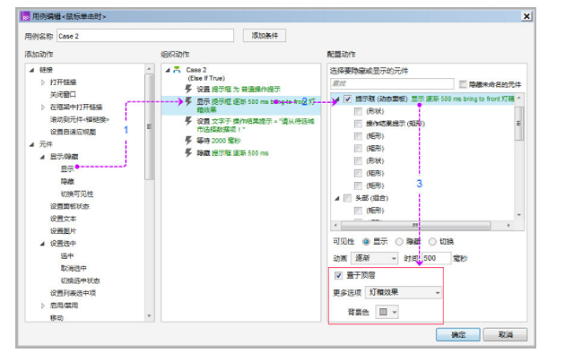The width and height of the screenshot is (565, 362).
Task: Click lightning icon of 等待 2000 毫秒 action
Action: pos(188,140)
